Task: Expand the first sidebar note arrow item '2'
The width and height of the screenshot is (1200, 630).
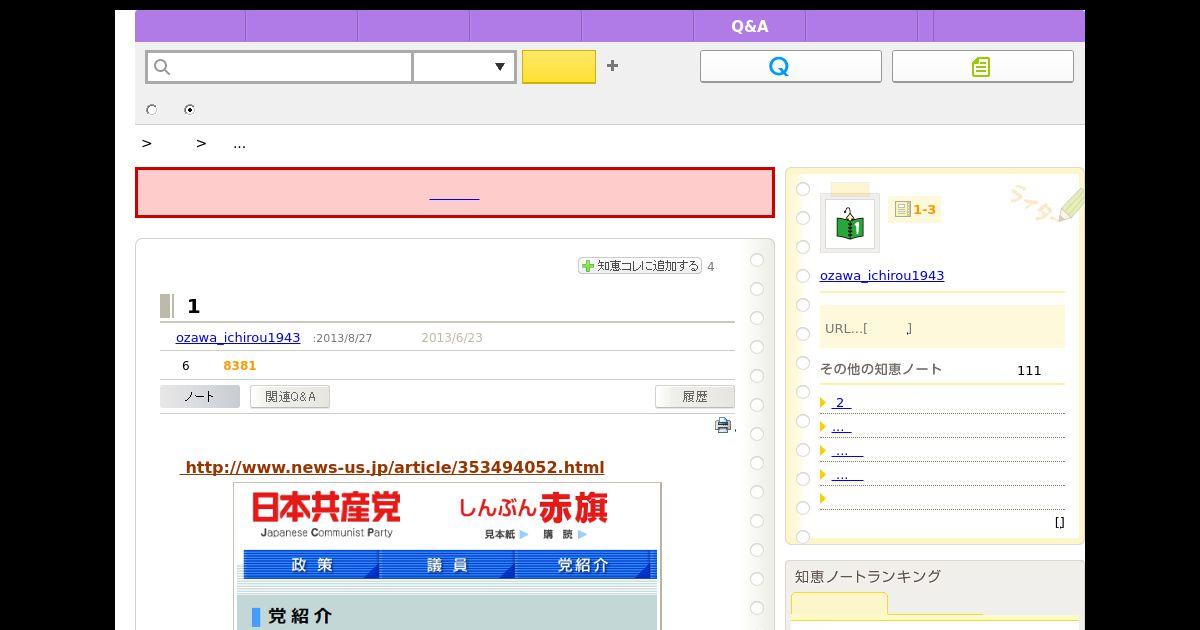Action: (x=840, y=403)
